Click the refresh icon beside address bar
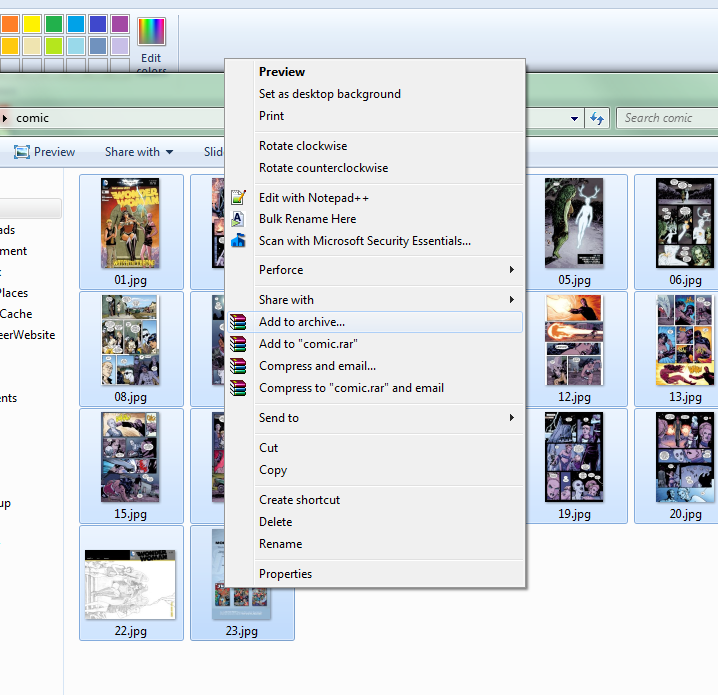 (597, 118)
